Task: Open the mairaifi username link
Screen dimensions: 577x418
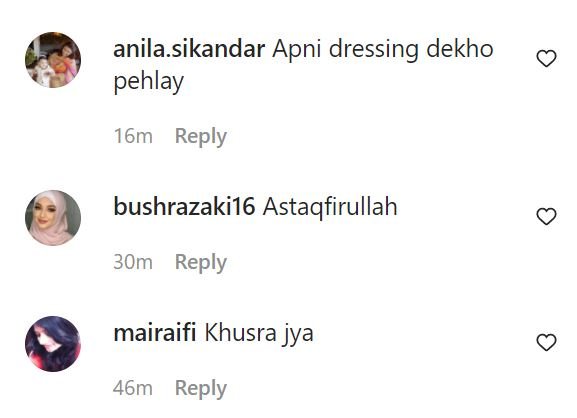Action: [155, 333]
